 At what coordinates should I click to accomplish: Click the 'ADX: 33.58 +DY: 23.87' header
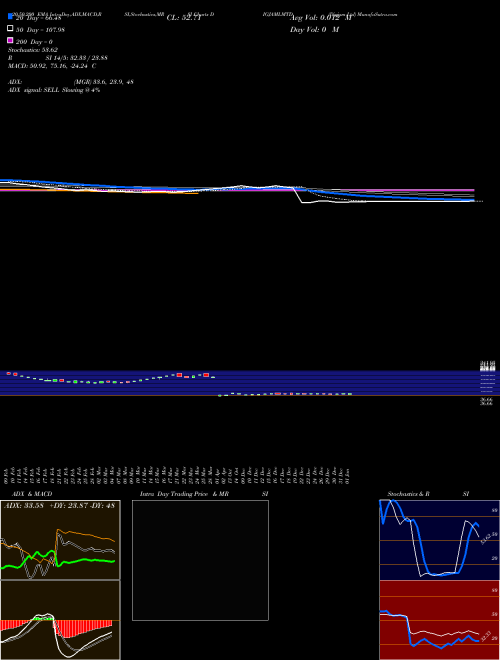pyautogui.click(x=59, y=506)
